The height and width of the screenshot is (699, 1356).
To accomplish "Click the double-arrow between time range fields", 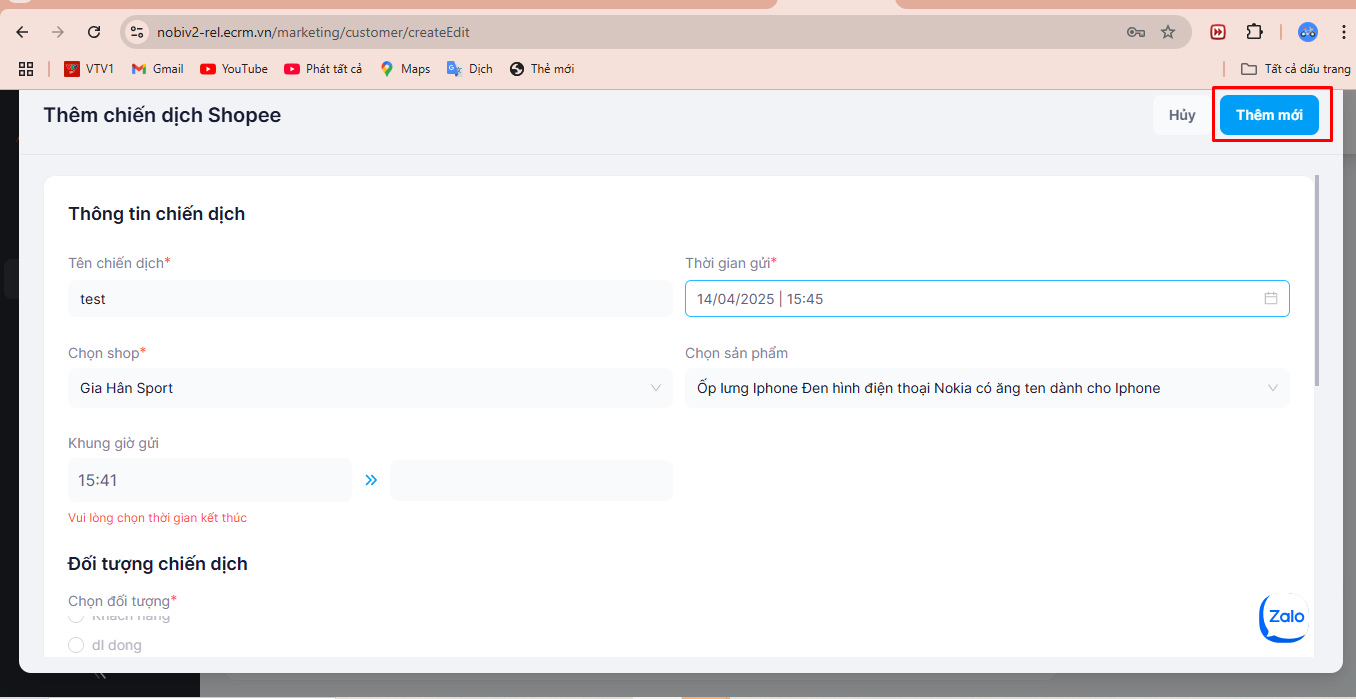I will pyautogui.click(x=371, y=480).
